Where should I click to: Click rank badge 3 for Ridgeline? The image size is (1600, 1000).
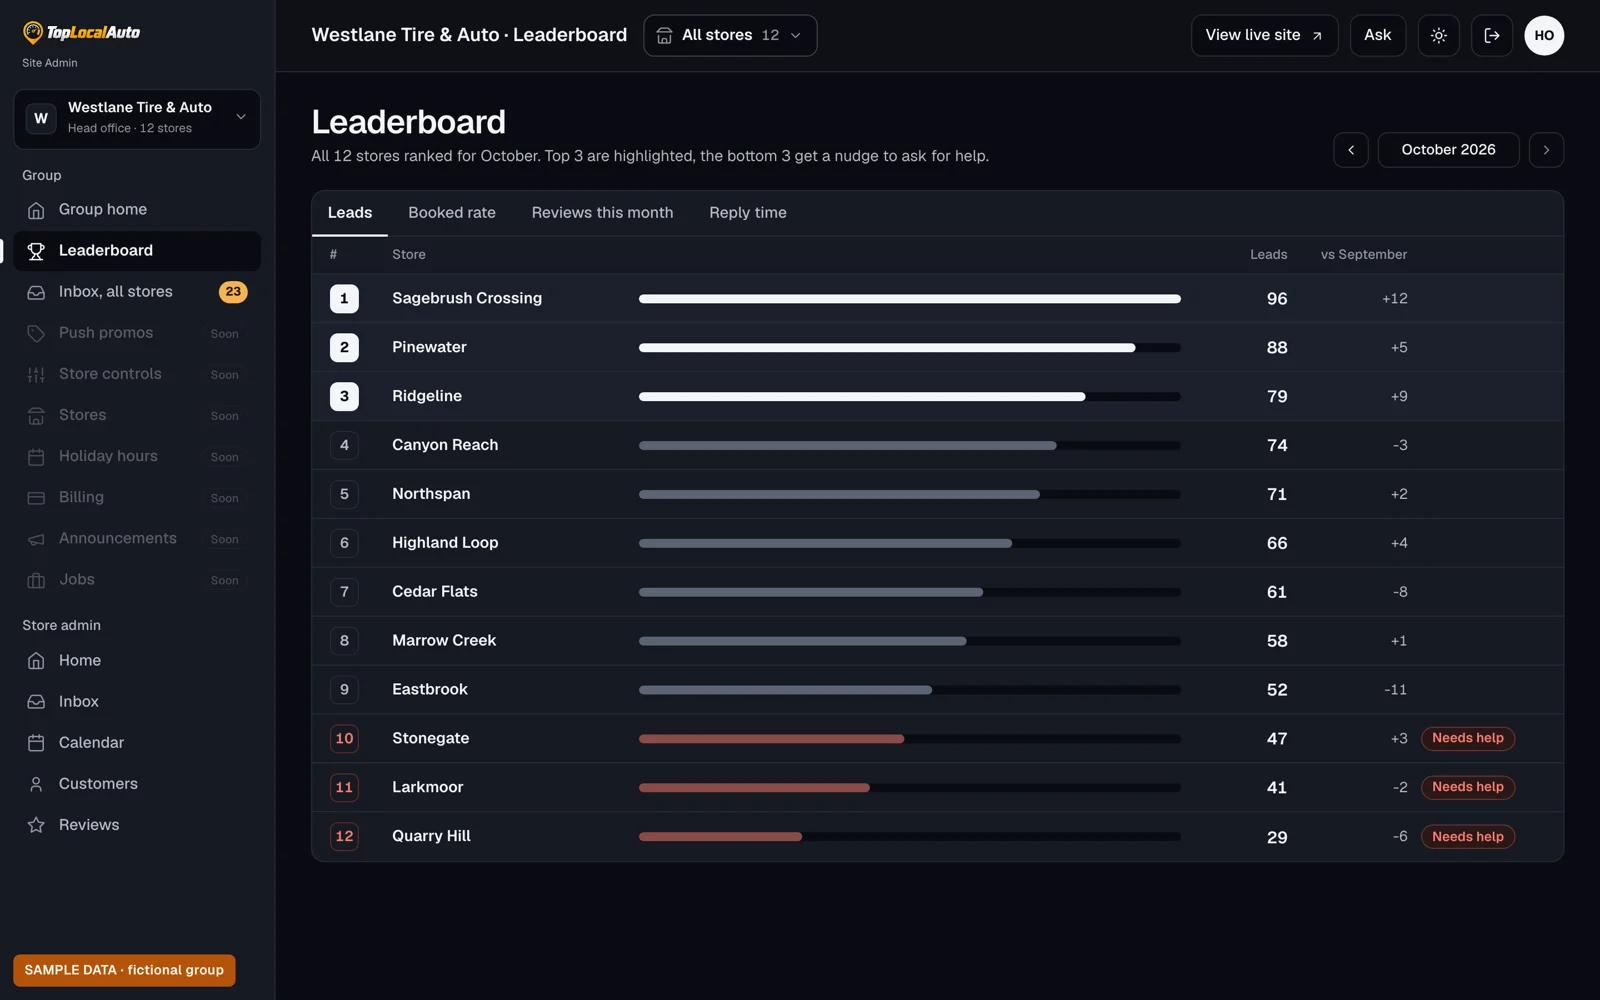tap(344, 397)
